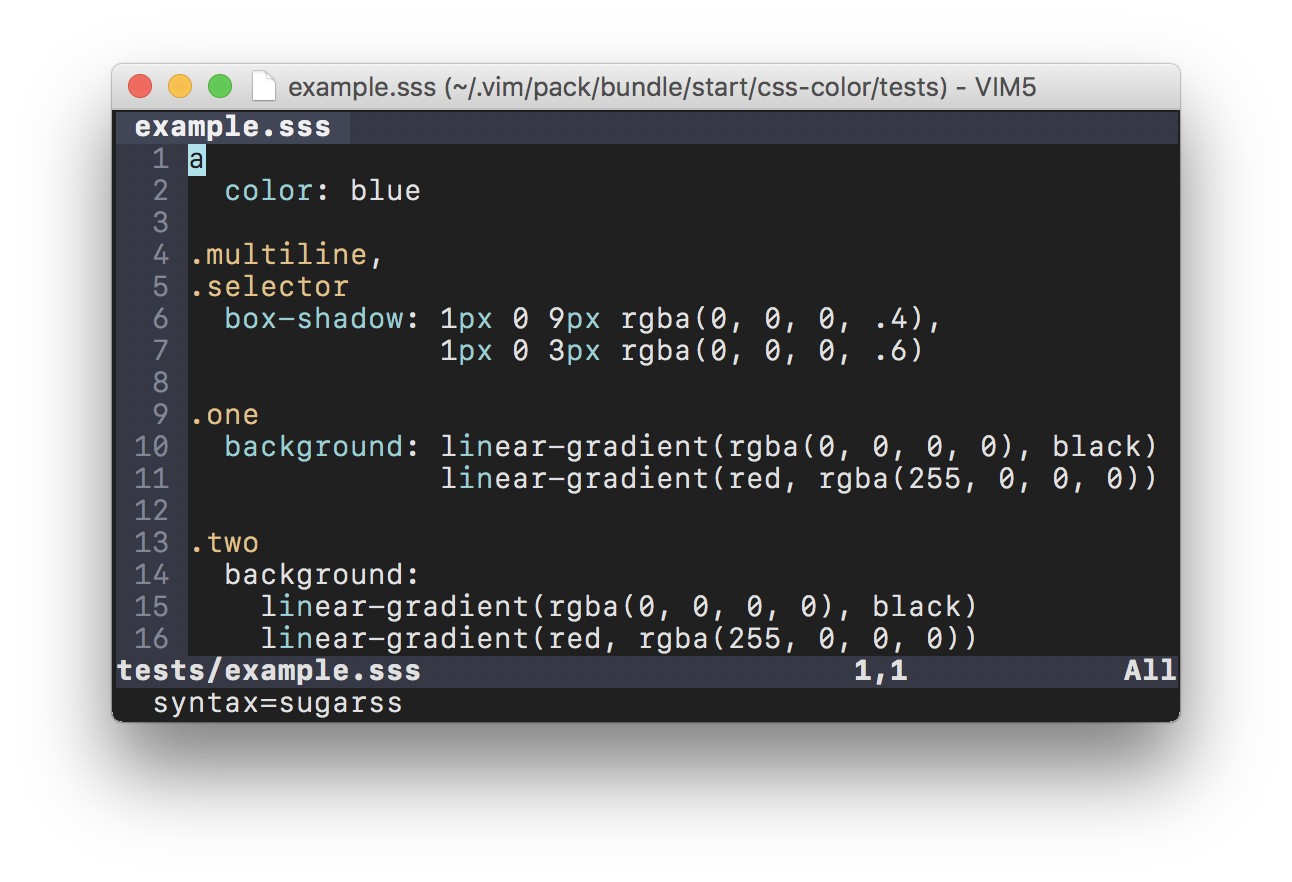Click the '.one' selector

point(224,415)
